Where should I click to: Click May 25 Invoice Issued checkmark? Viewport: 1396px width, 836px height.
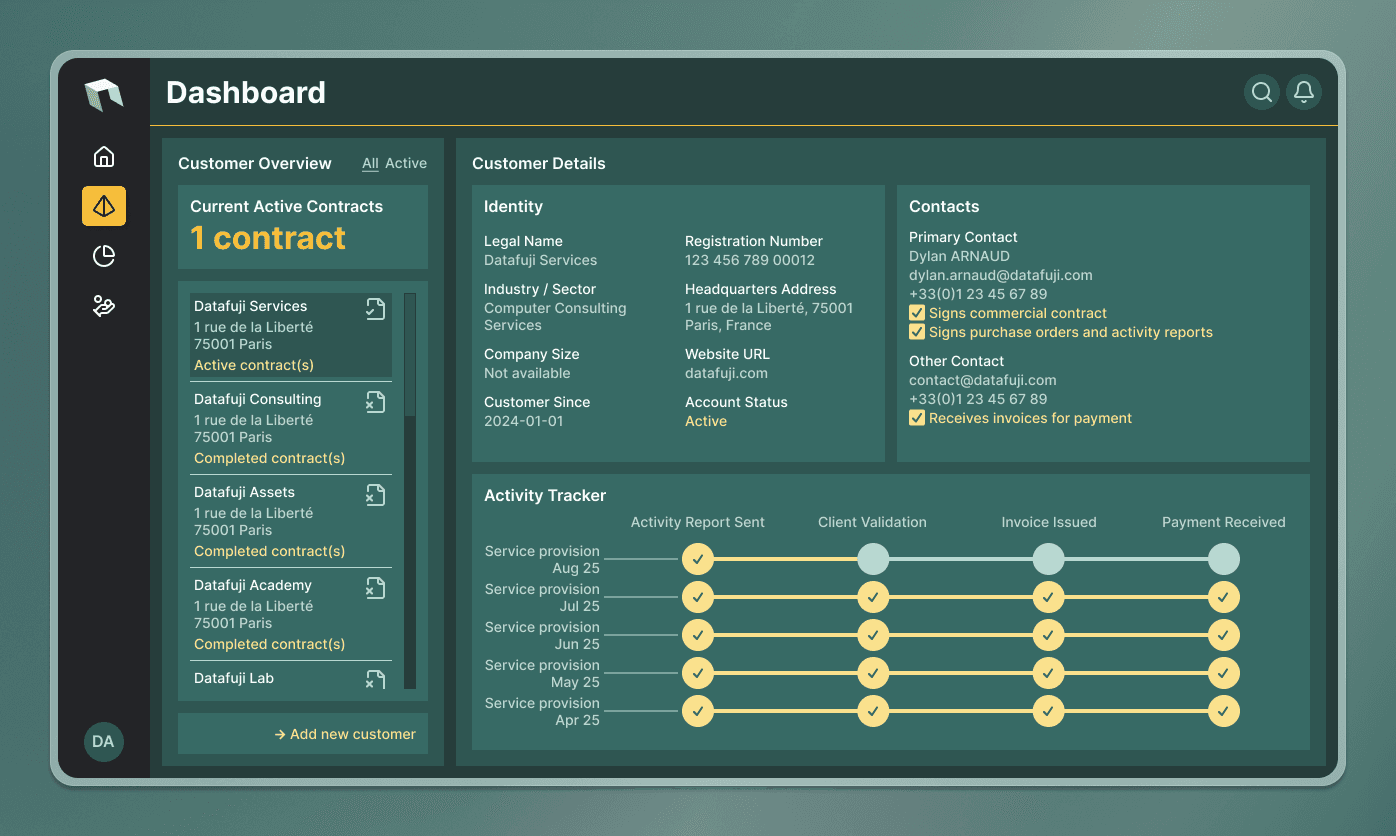coord(1048,673)
